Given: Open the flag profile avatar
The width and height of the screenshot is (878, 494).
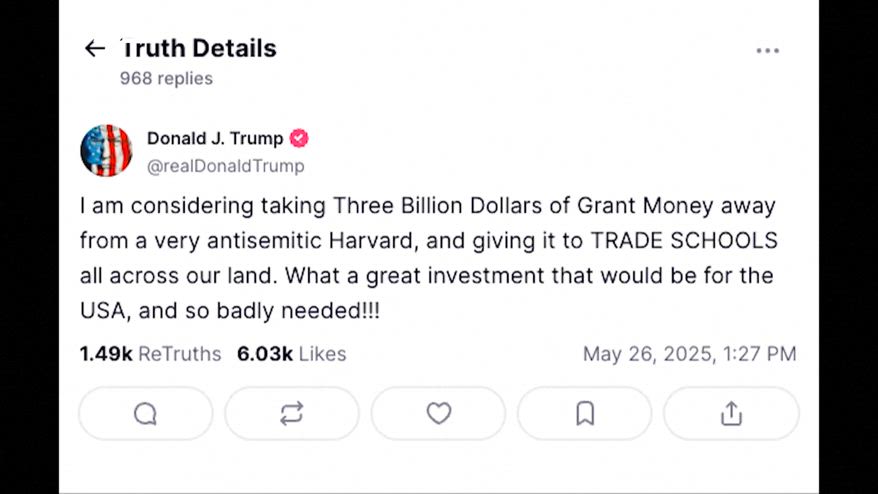Looking at the screenshot, I should [x=106, y=151].
